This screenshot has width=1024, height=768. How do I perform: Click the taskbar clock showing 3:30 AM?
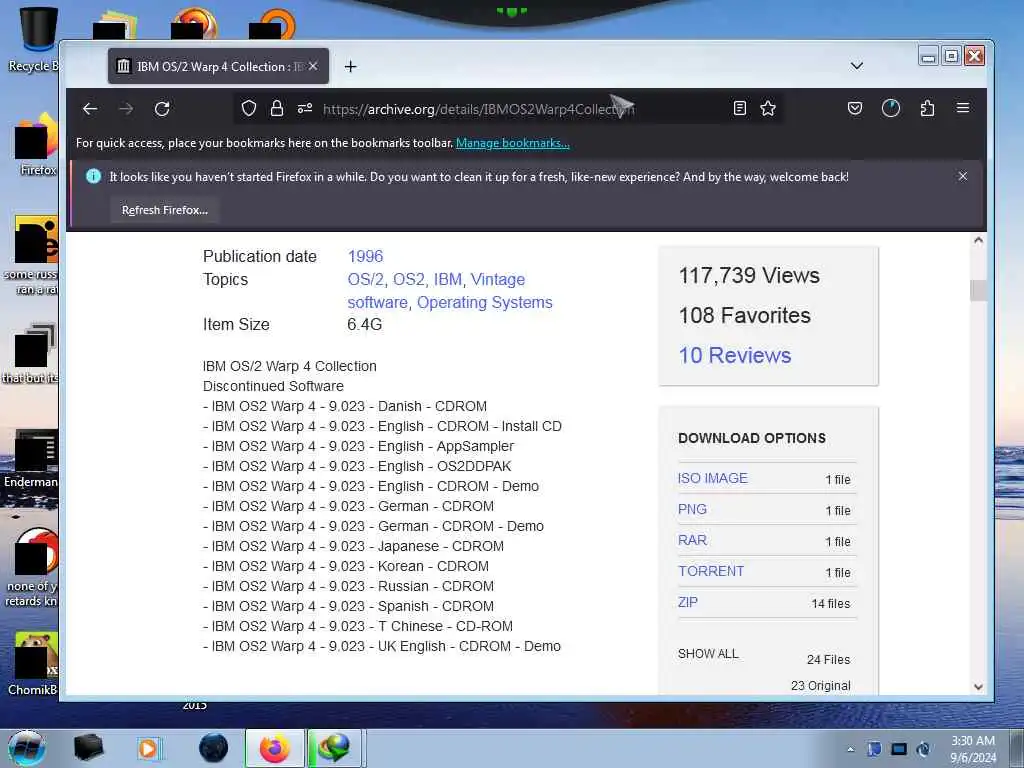tap(973, 749)
